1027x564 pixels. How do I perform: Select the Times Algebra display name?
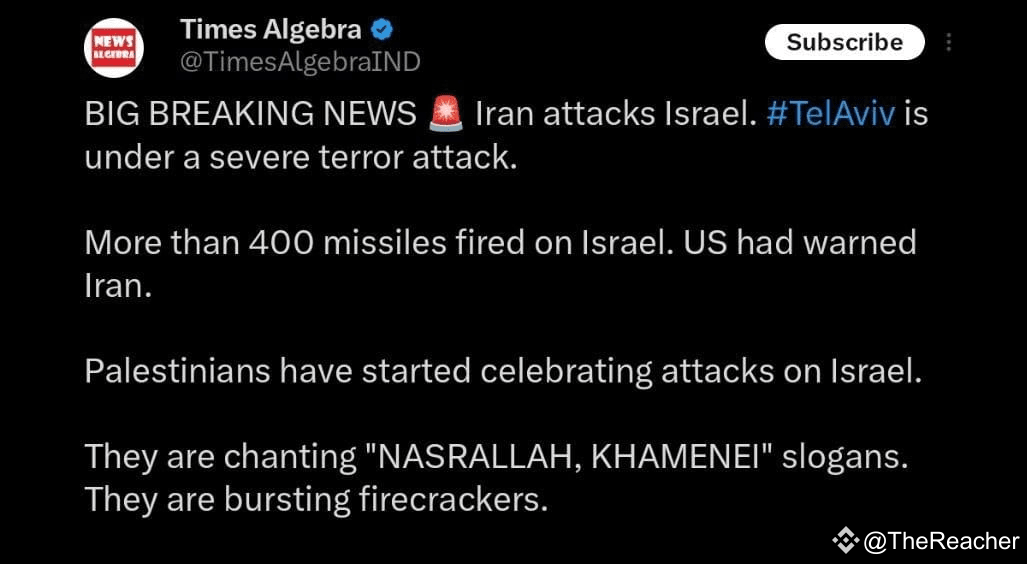pos(271,29)
